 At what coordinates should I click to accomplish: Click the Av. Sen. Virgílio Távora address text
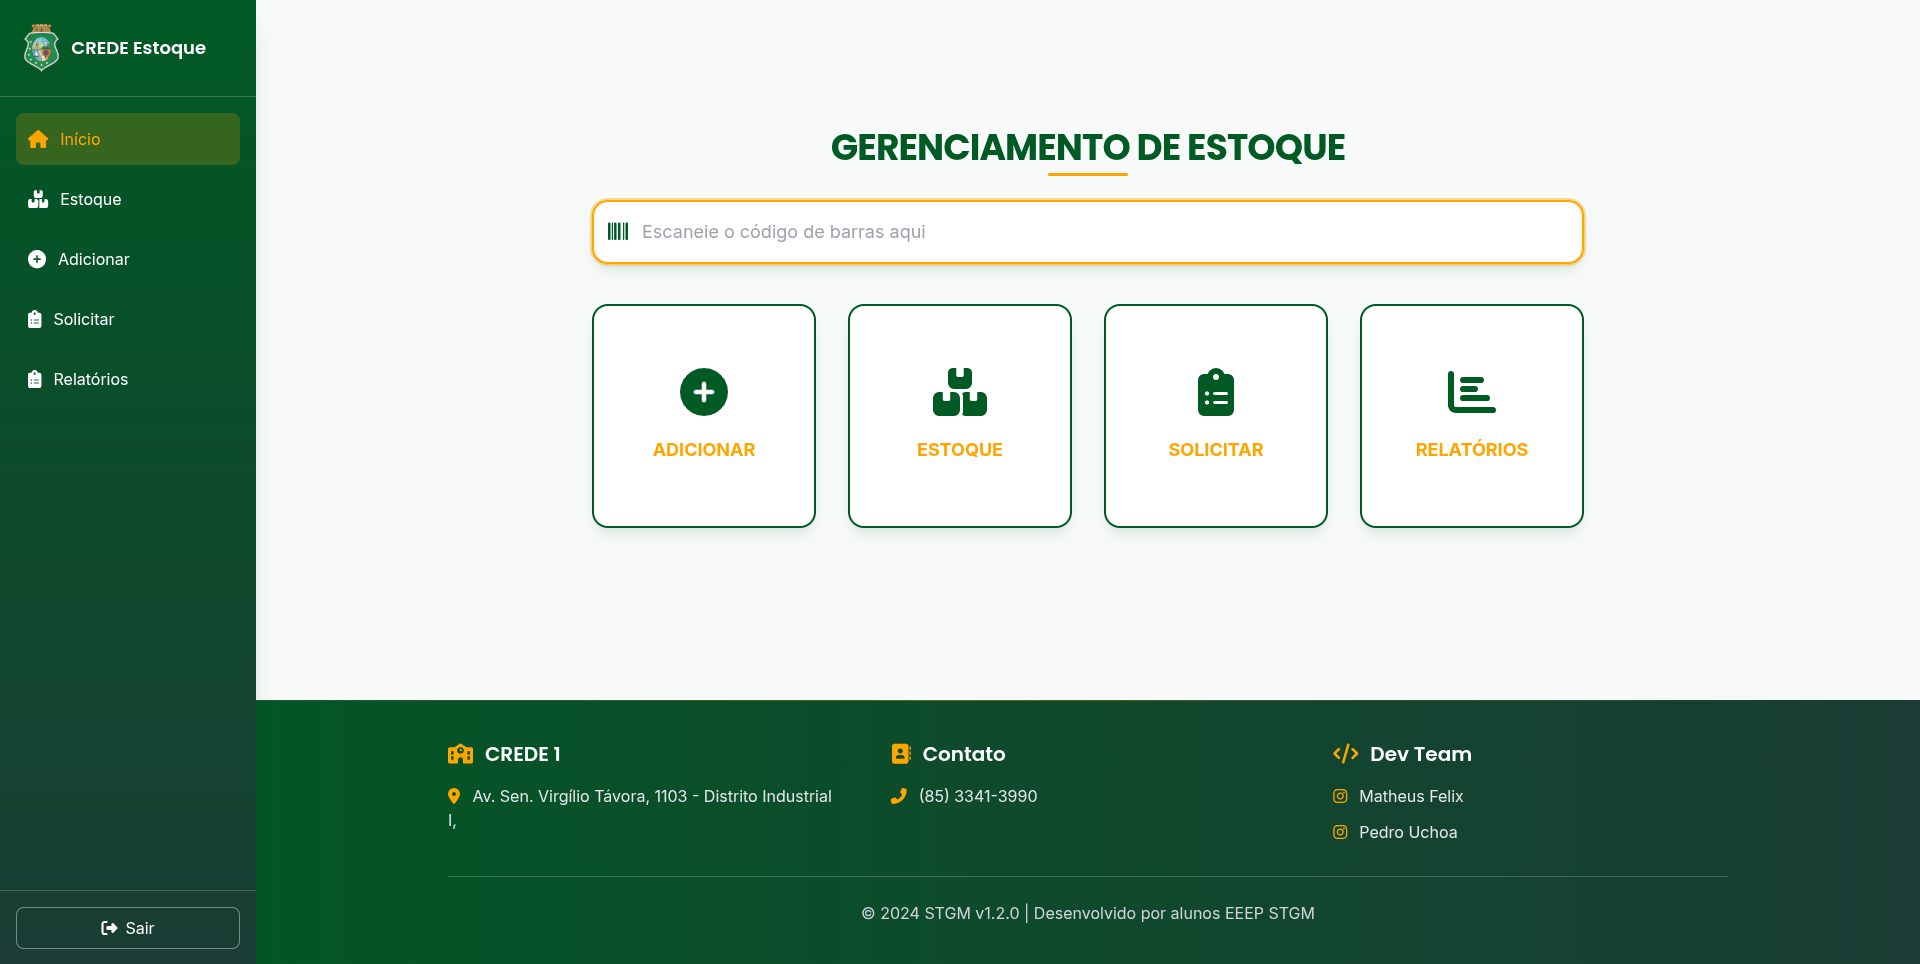point(640,808)
